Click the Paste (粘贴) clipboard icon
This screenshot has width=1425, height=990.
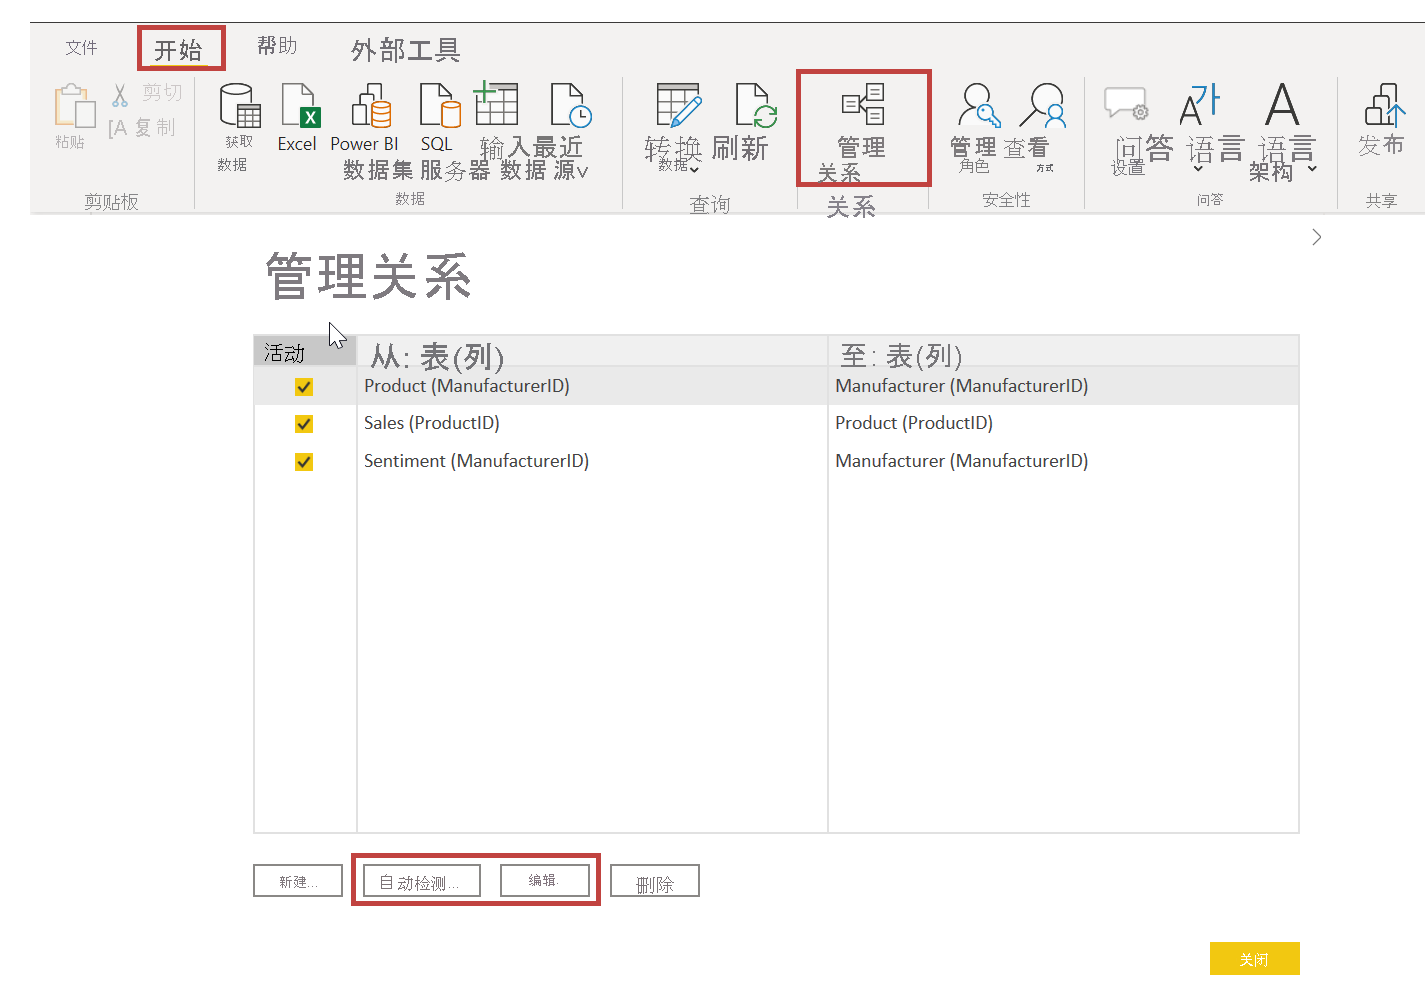click(74, 106)
